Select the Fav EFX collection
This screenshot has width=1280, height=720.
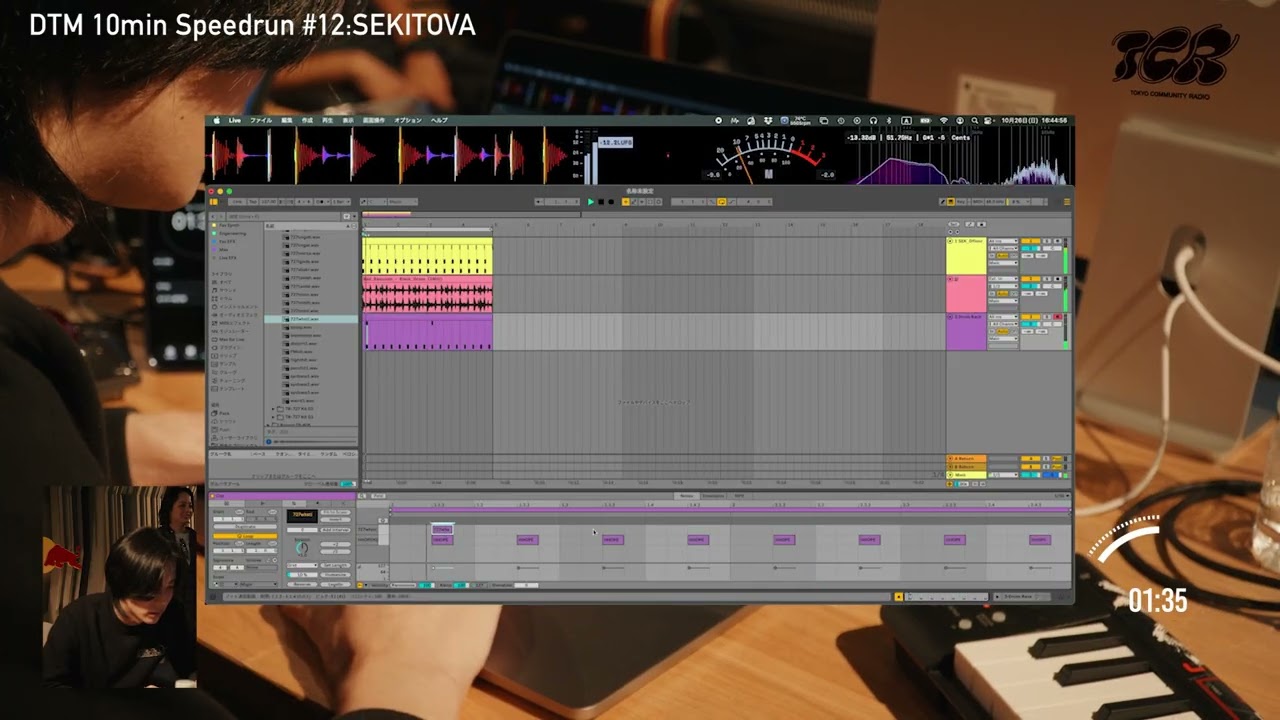pyautogui.click(x=227, y=242)
